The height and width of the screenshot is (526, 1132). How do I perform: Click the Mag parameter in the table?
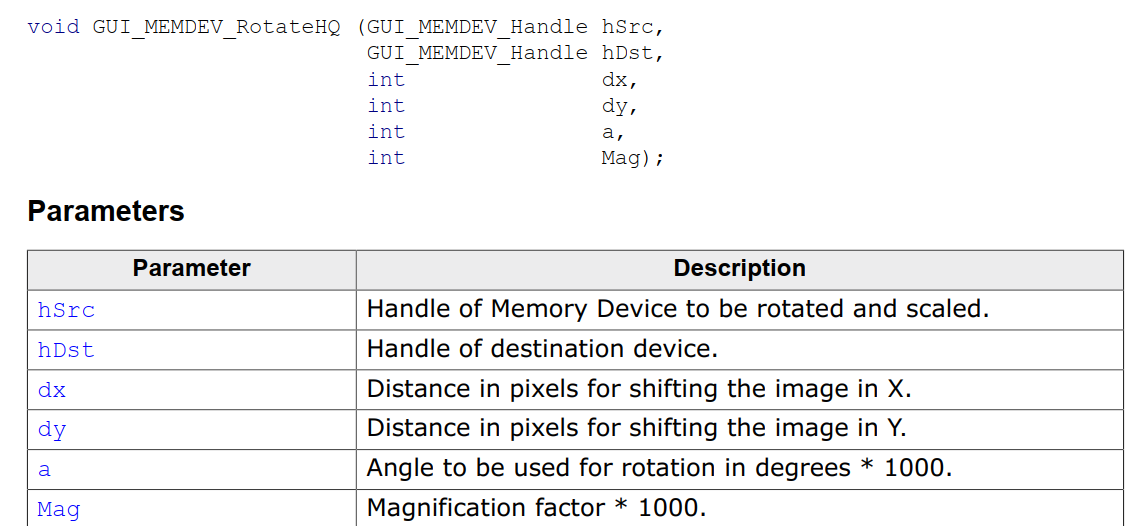coord(58,510)
